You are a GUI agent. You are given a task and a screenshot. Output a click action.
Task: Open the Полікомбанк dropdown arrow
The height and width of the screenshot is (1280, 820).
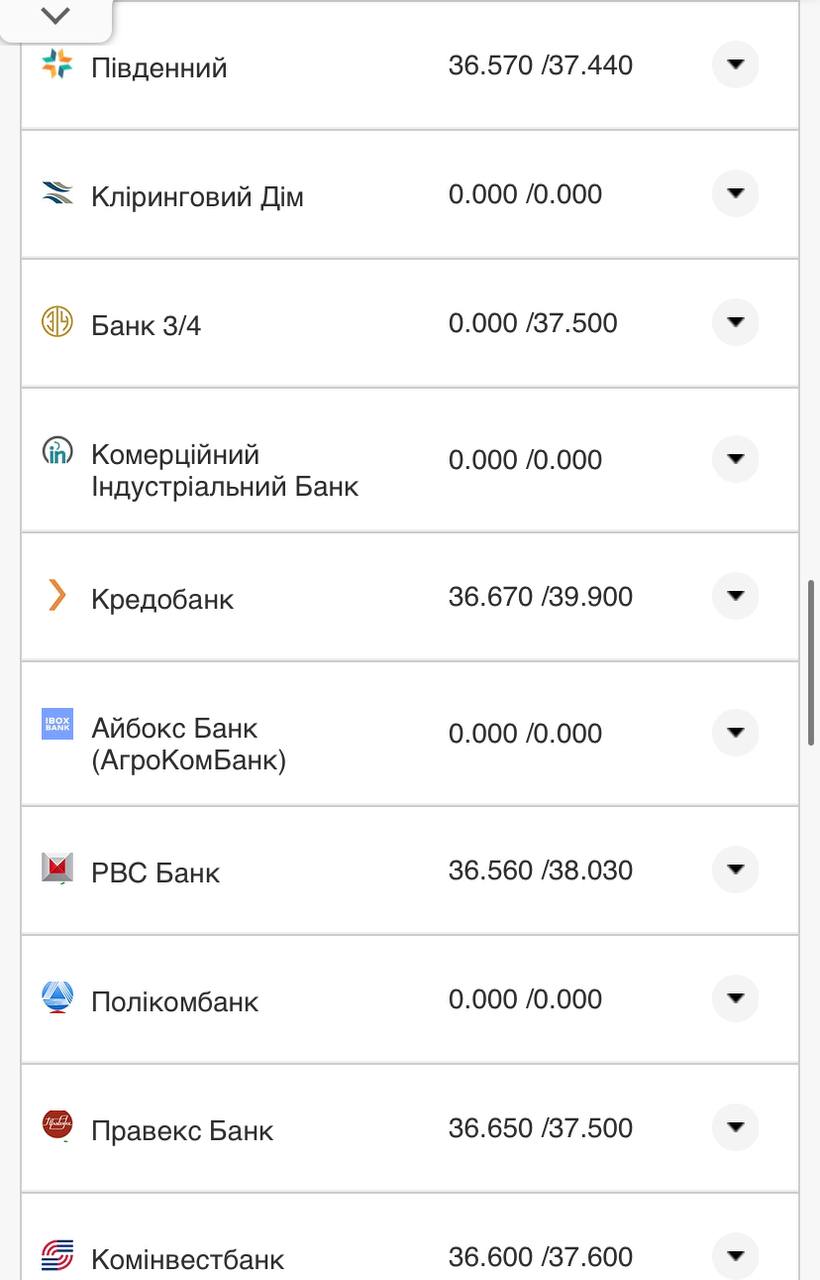pyautogui.click(x=735, y=997)
